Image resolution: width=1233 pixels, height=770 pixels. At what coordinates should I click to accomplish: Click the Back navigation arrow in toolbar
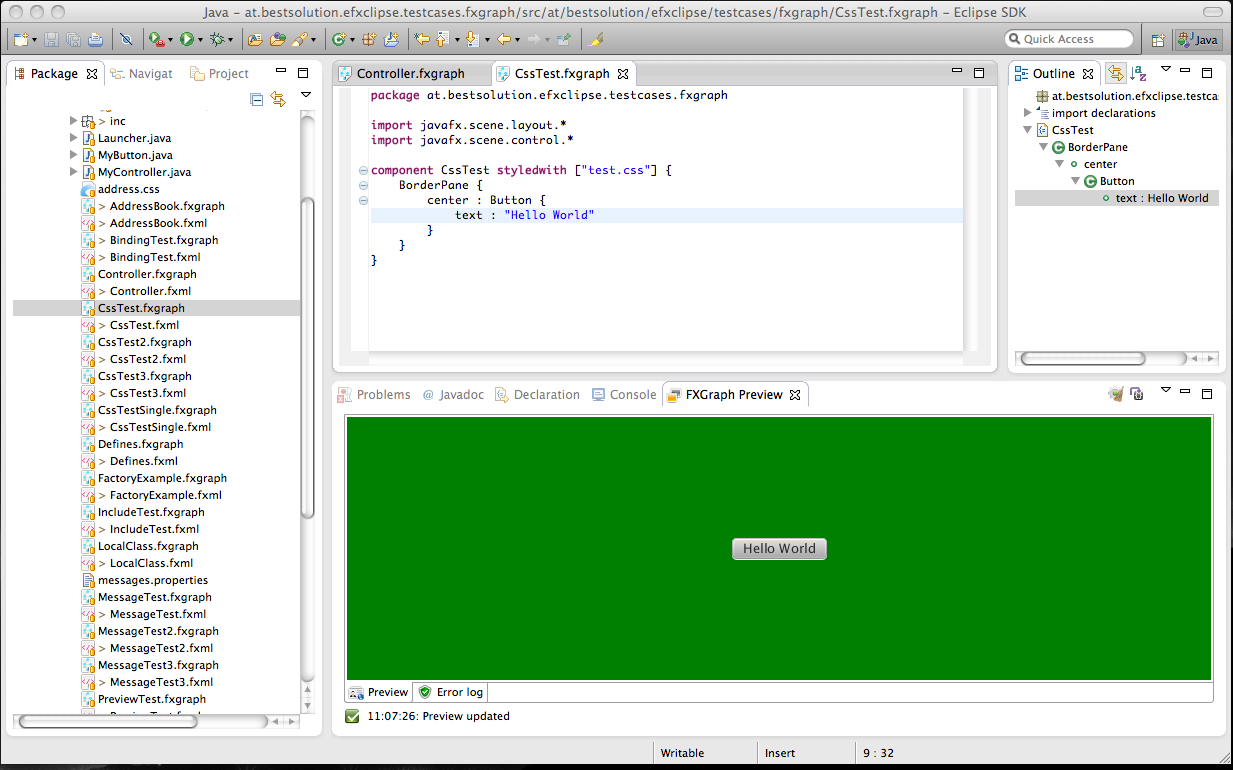point(504,40)
